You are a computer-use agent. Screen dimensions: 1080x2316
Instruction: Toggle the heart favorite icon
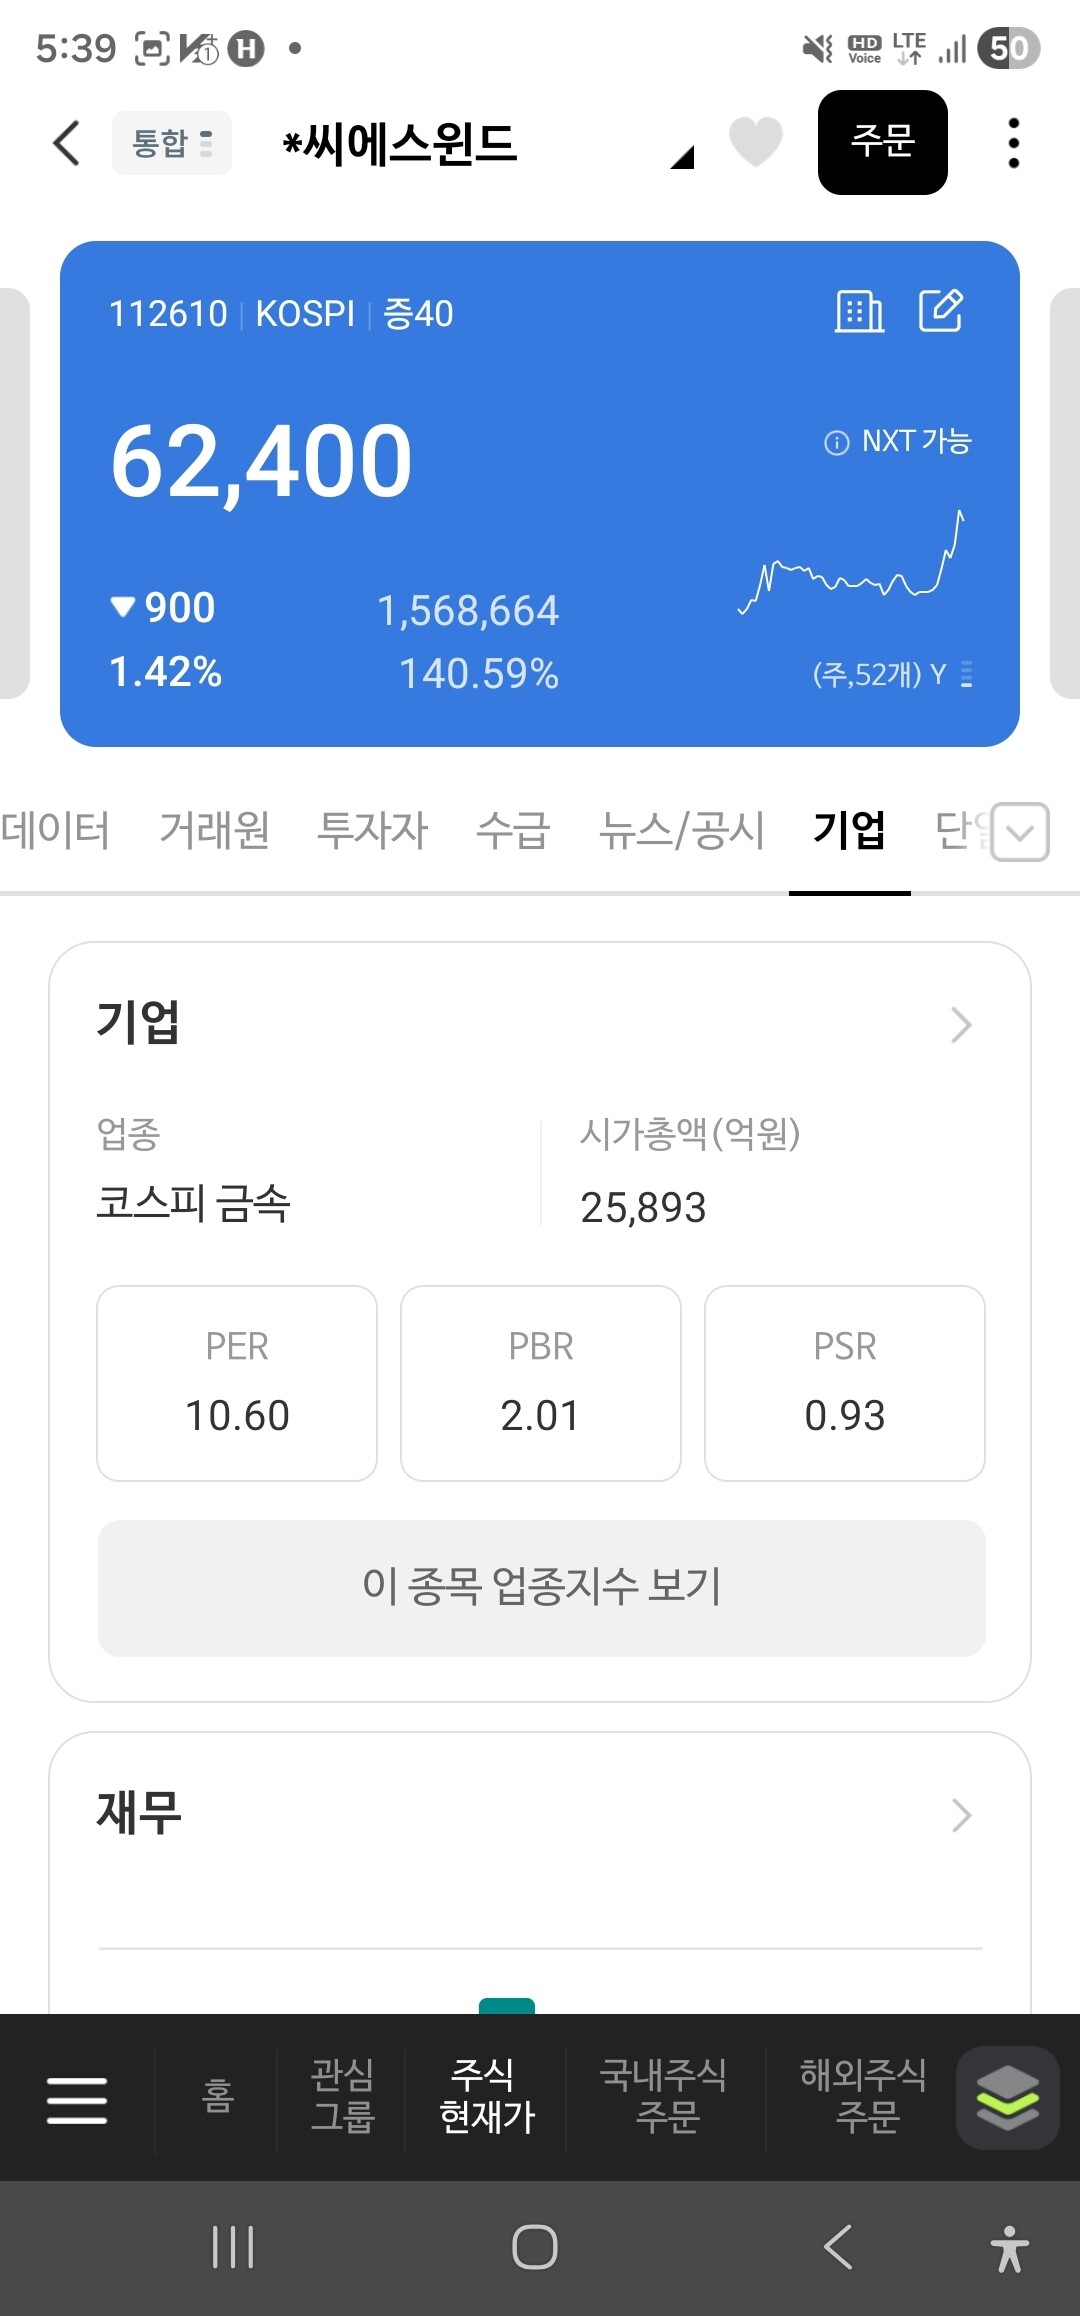coord(755,141)
